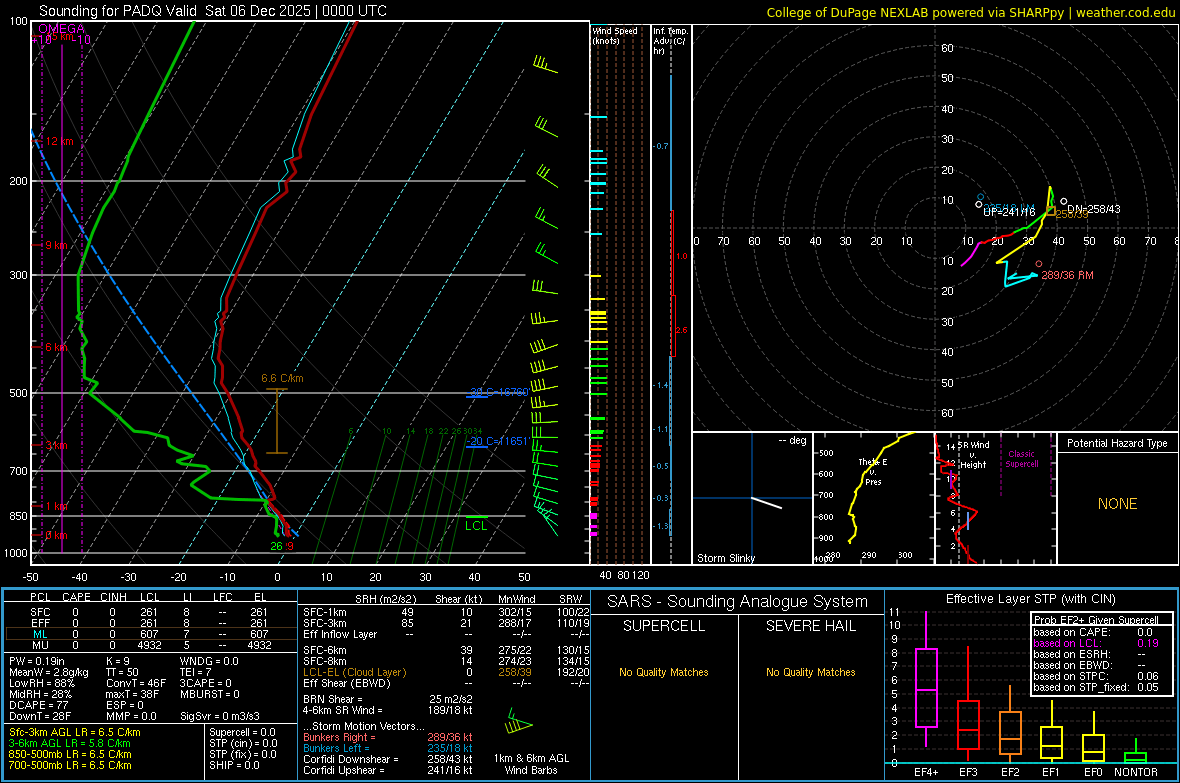Click the OMEGA label
1180x783 pixels.
tap(62, 29)
